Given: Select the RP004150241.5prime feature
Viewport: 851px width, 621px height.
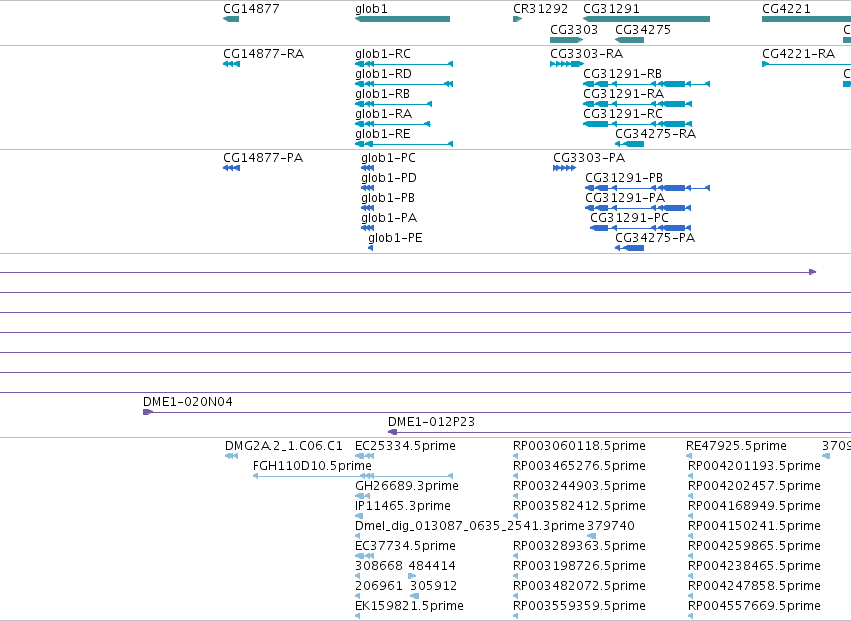Looking at the screenshot, I should click(690, 536).
